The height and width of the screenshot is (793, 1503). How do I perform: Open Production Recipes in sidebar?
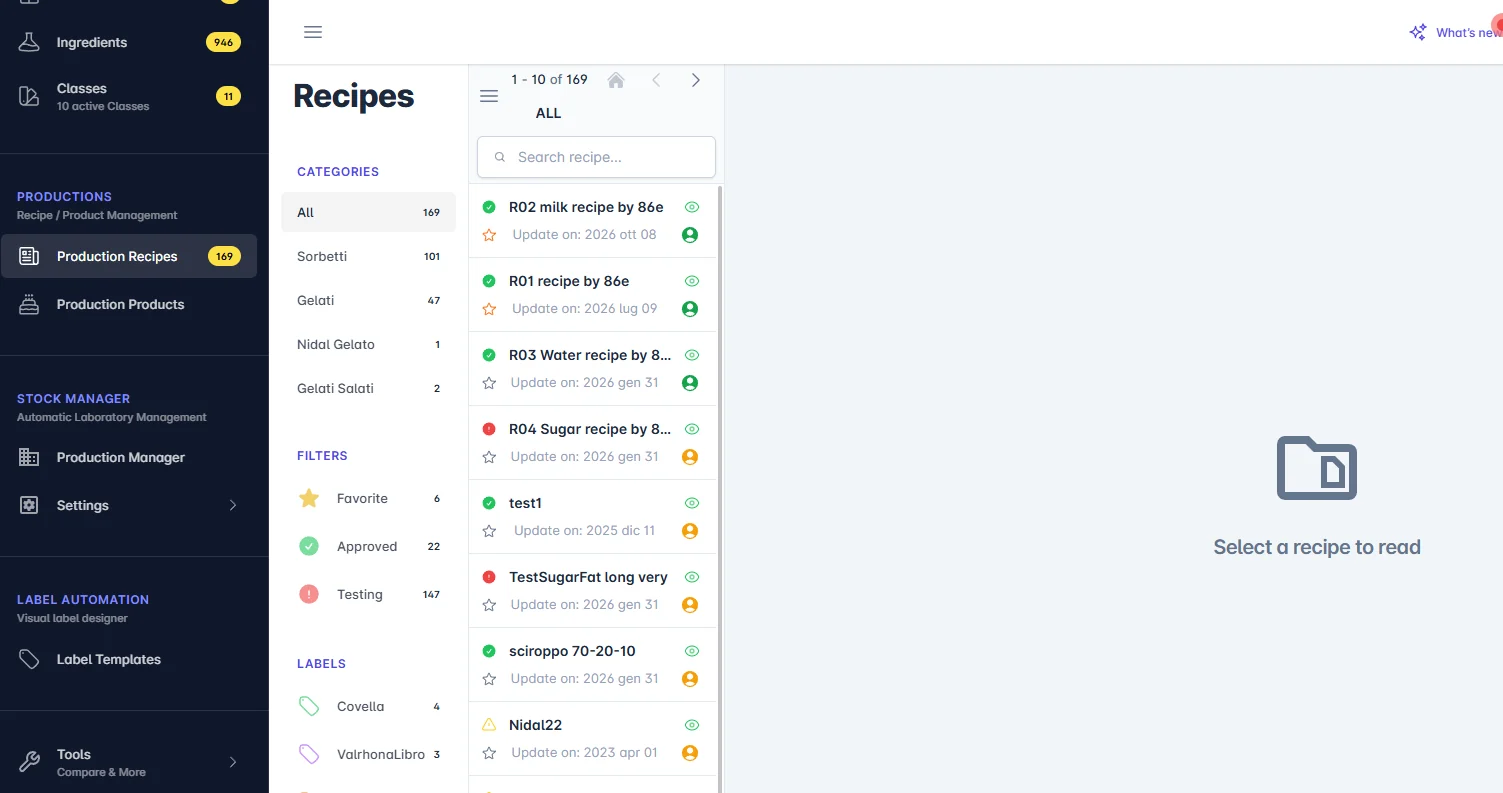point(129,256)
